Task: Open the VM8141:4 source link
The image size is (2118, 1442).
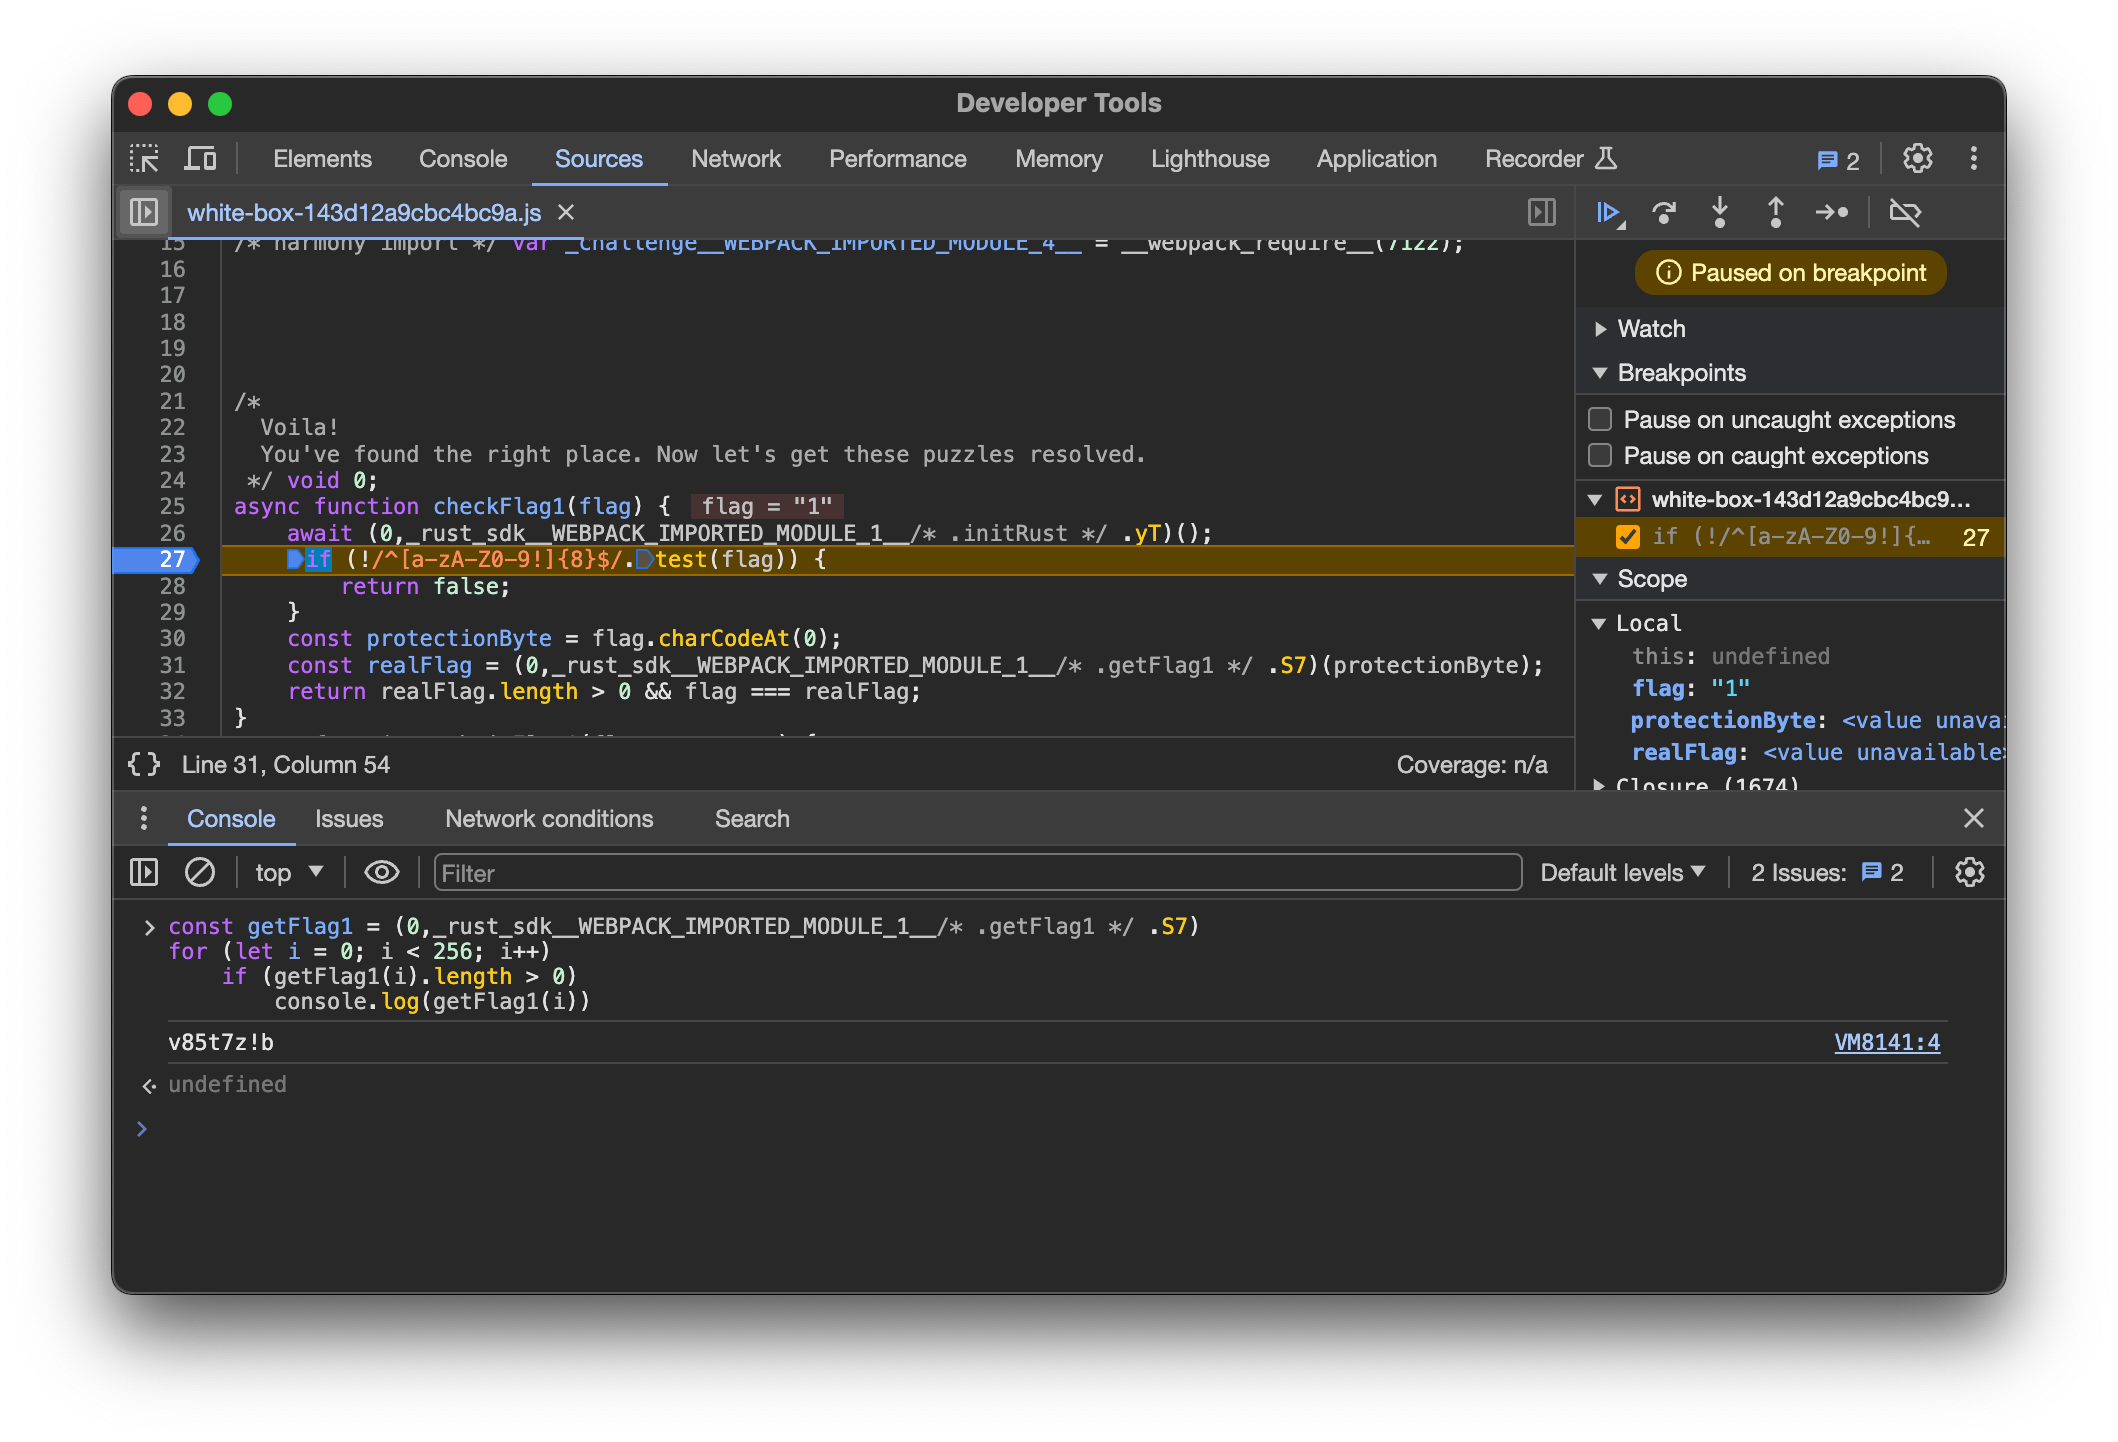Action: [x=1886, y=1042]
